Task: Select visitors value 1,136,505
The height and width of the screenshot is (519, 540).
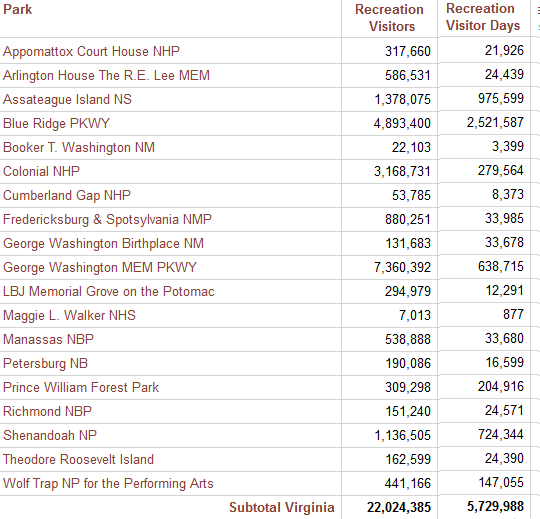Action: pyautogui.click(x=403, y=436)
